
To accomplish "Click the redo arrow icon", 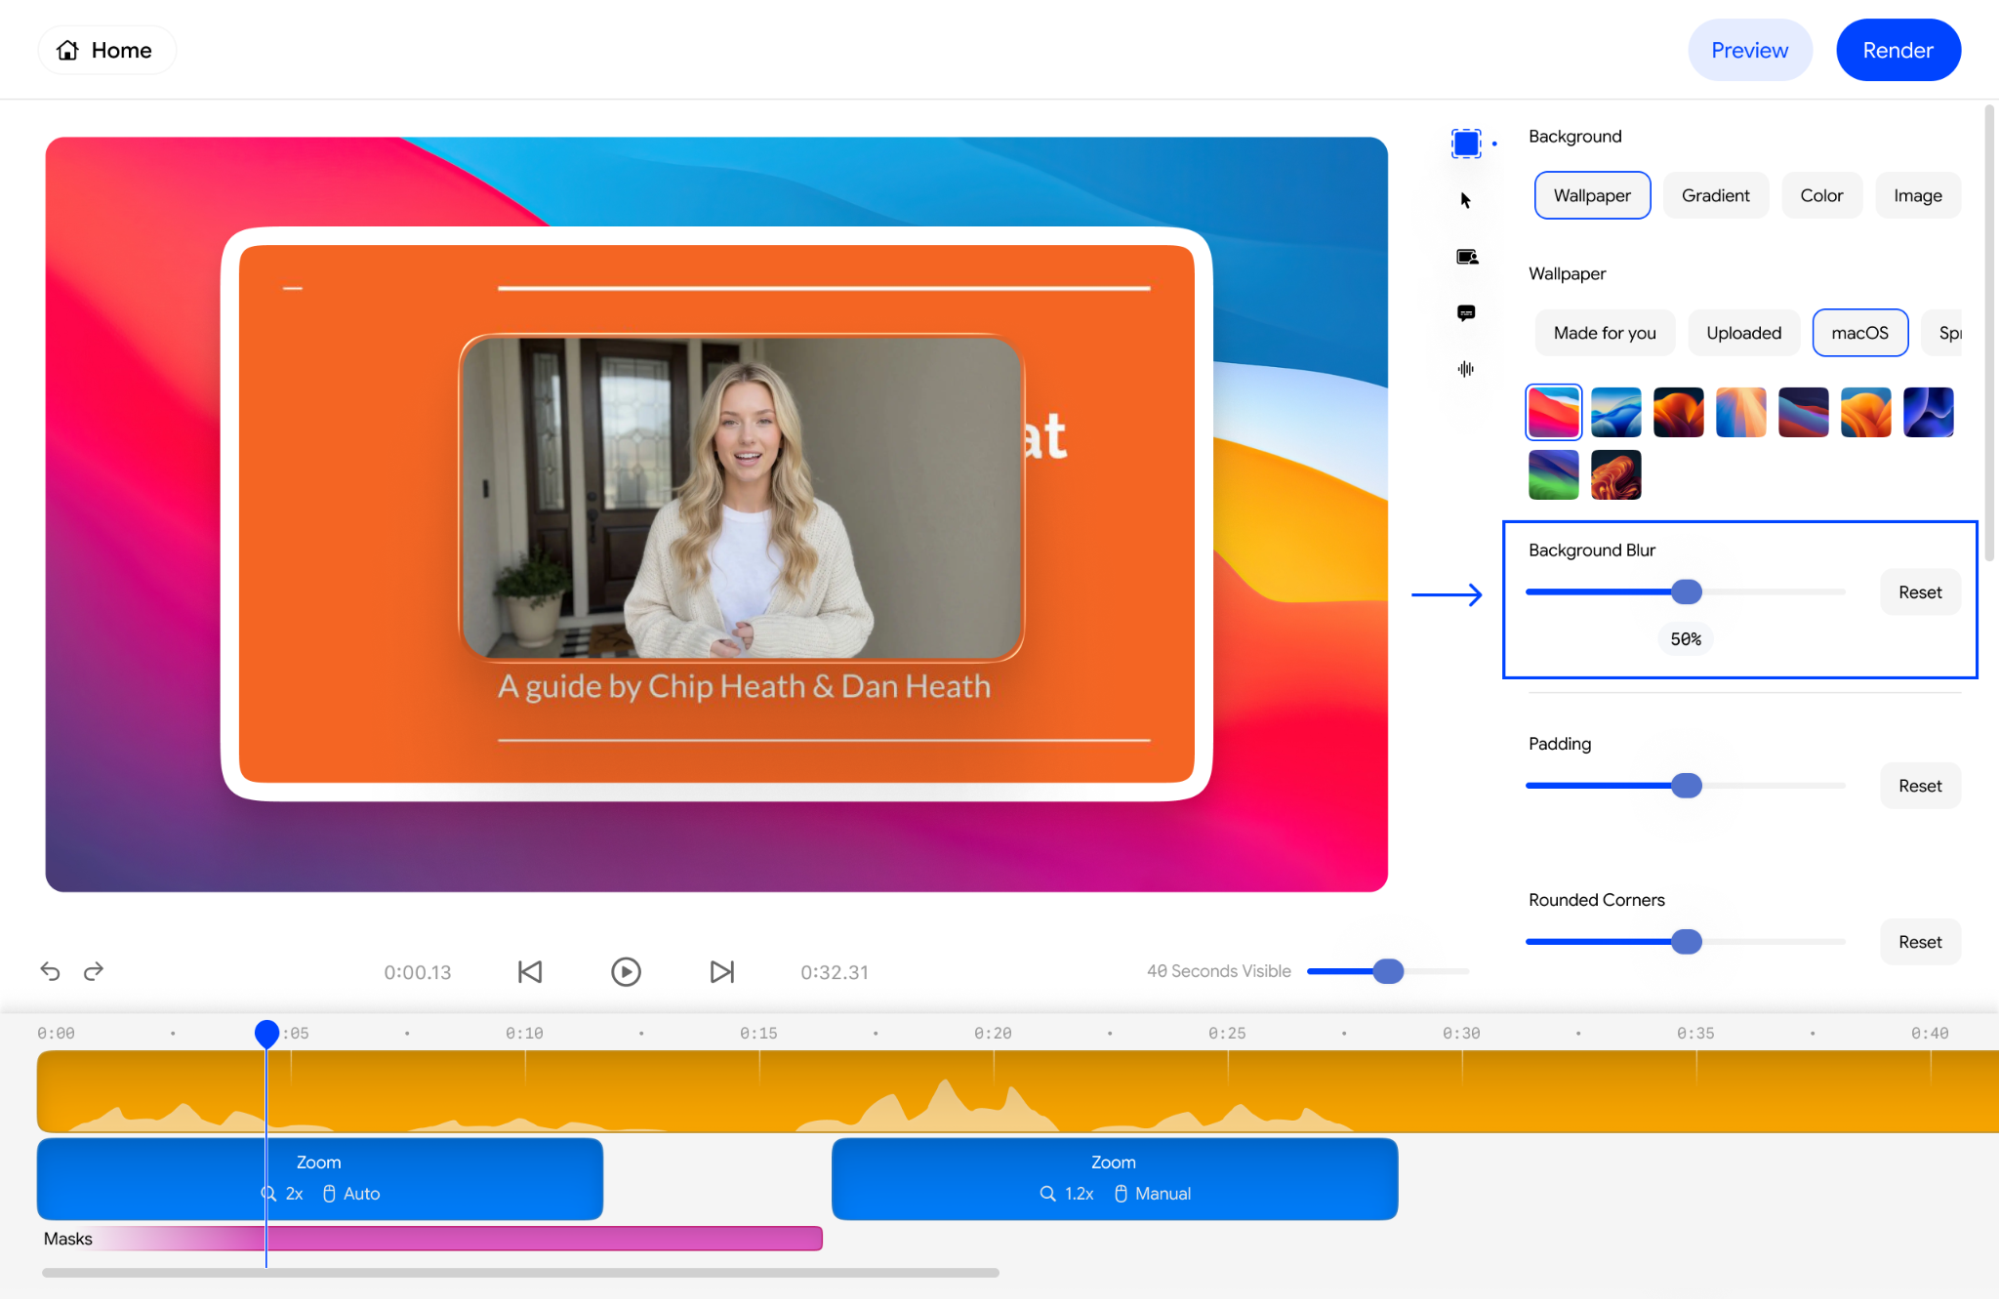I will pyautogui.click(x=94, y=971).
